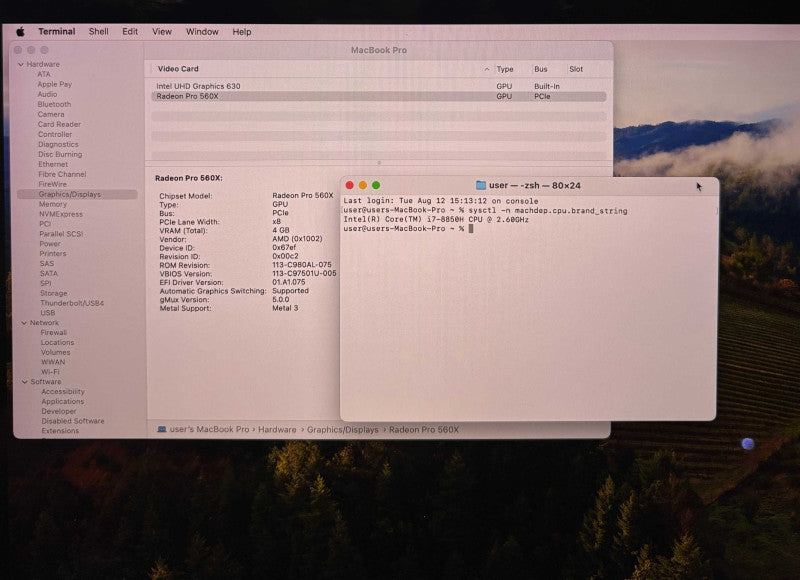Screen dimensions: 800x580
Task: Select Thunderbolt/USB4 in the sidebar
Action: pyautogui.click(x=72, y=303)
